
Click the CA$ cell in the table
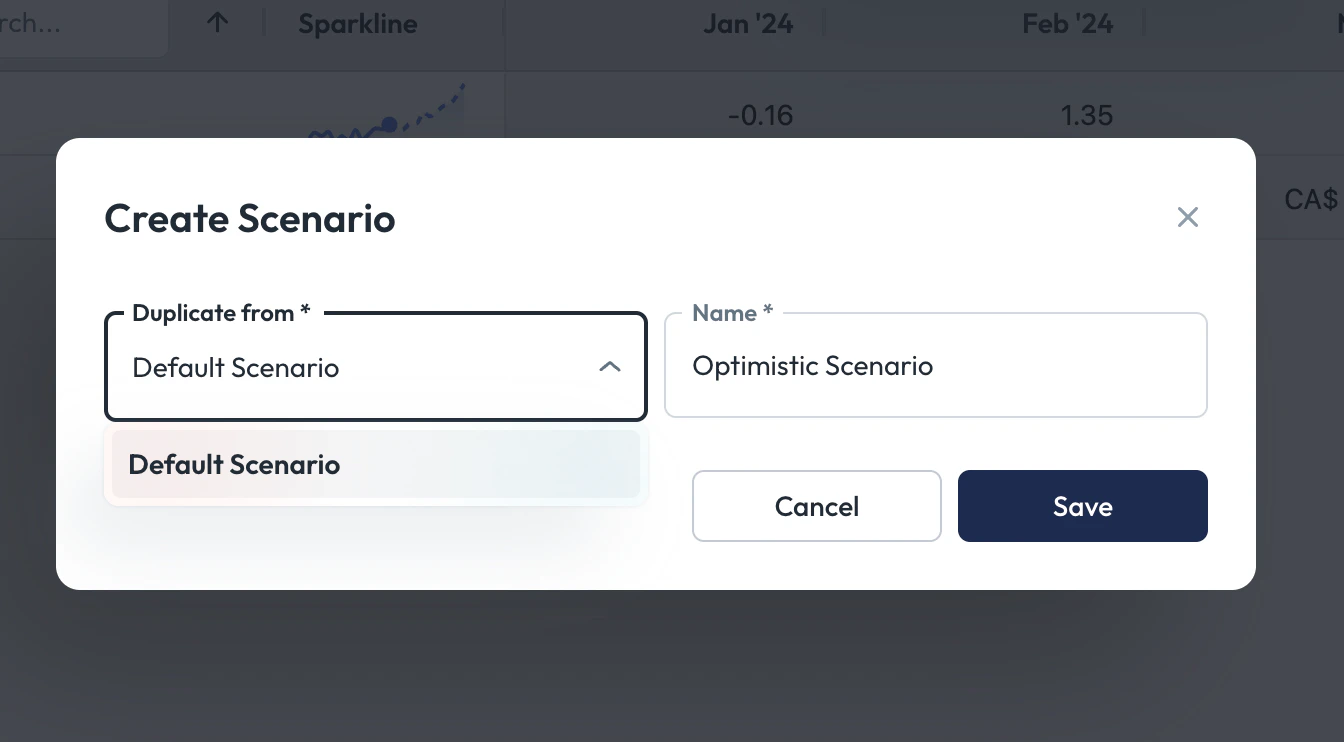click(x=1311, y=199)
